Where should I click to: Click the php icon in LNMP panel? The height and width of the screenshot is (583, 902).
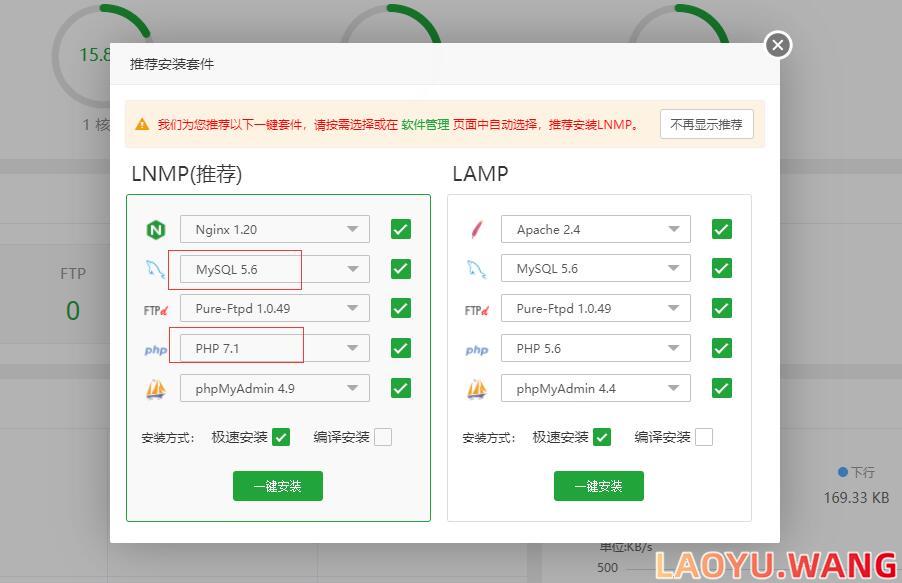click(156, 350)
